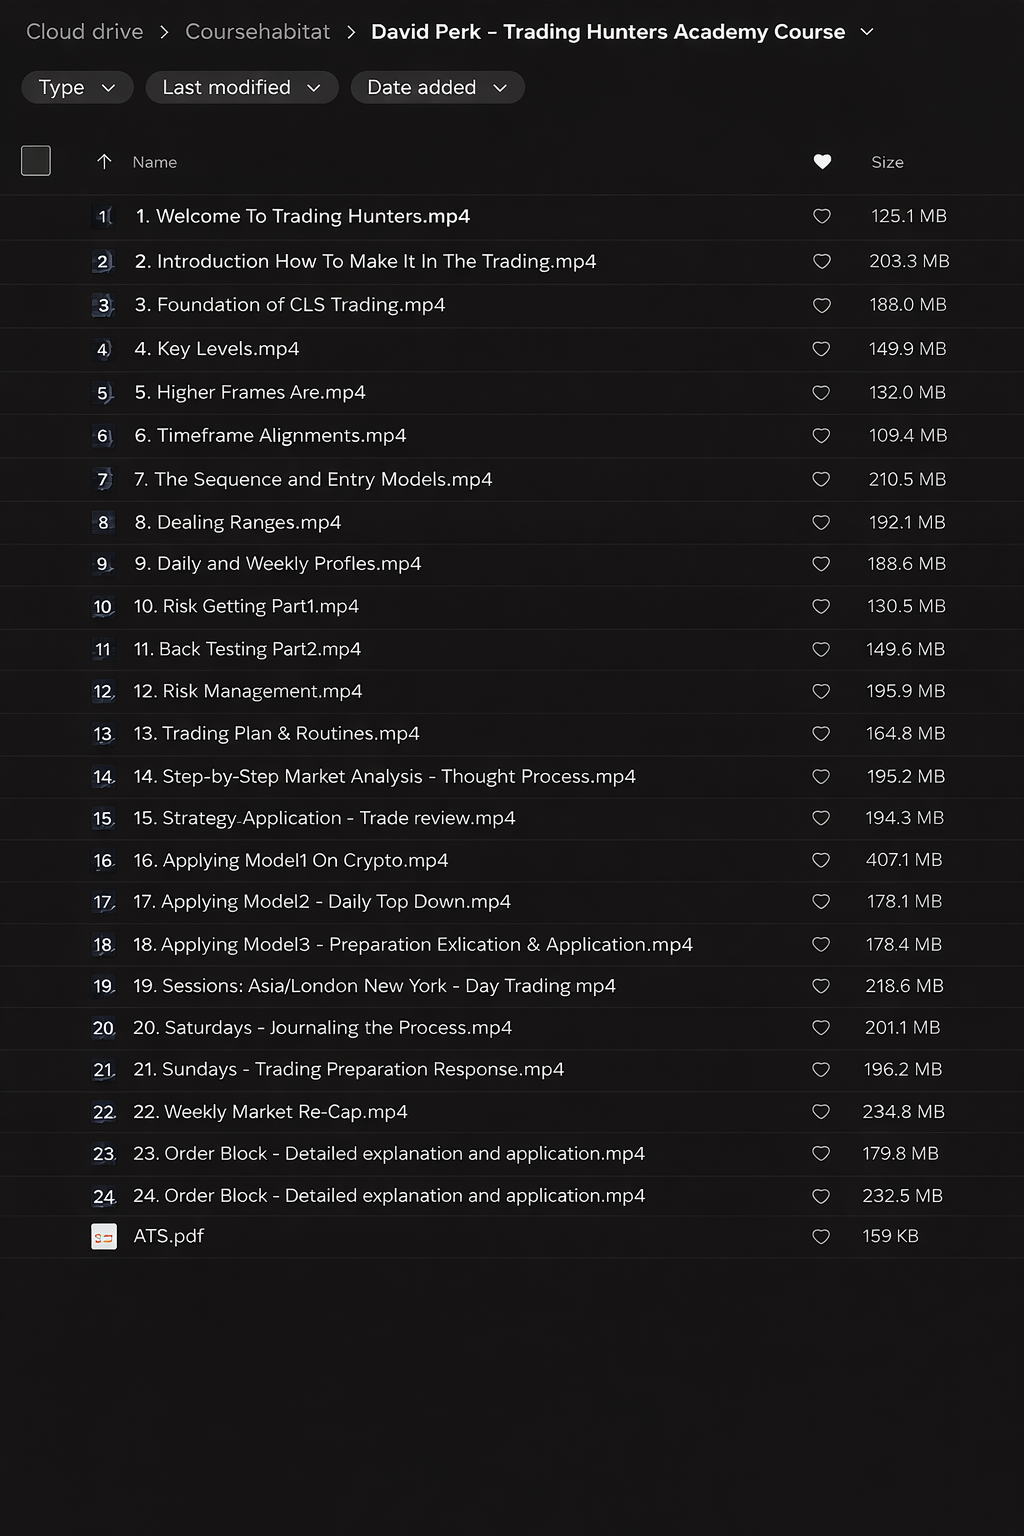Toggle favorite heart on ATS.pdf
Screen dimensions: 1024x1536
coord(821,1237)
